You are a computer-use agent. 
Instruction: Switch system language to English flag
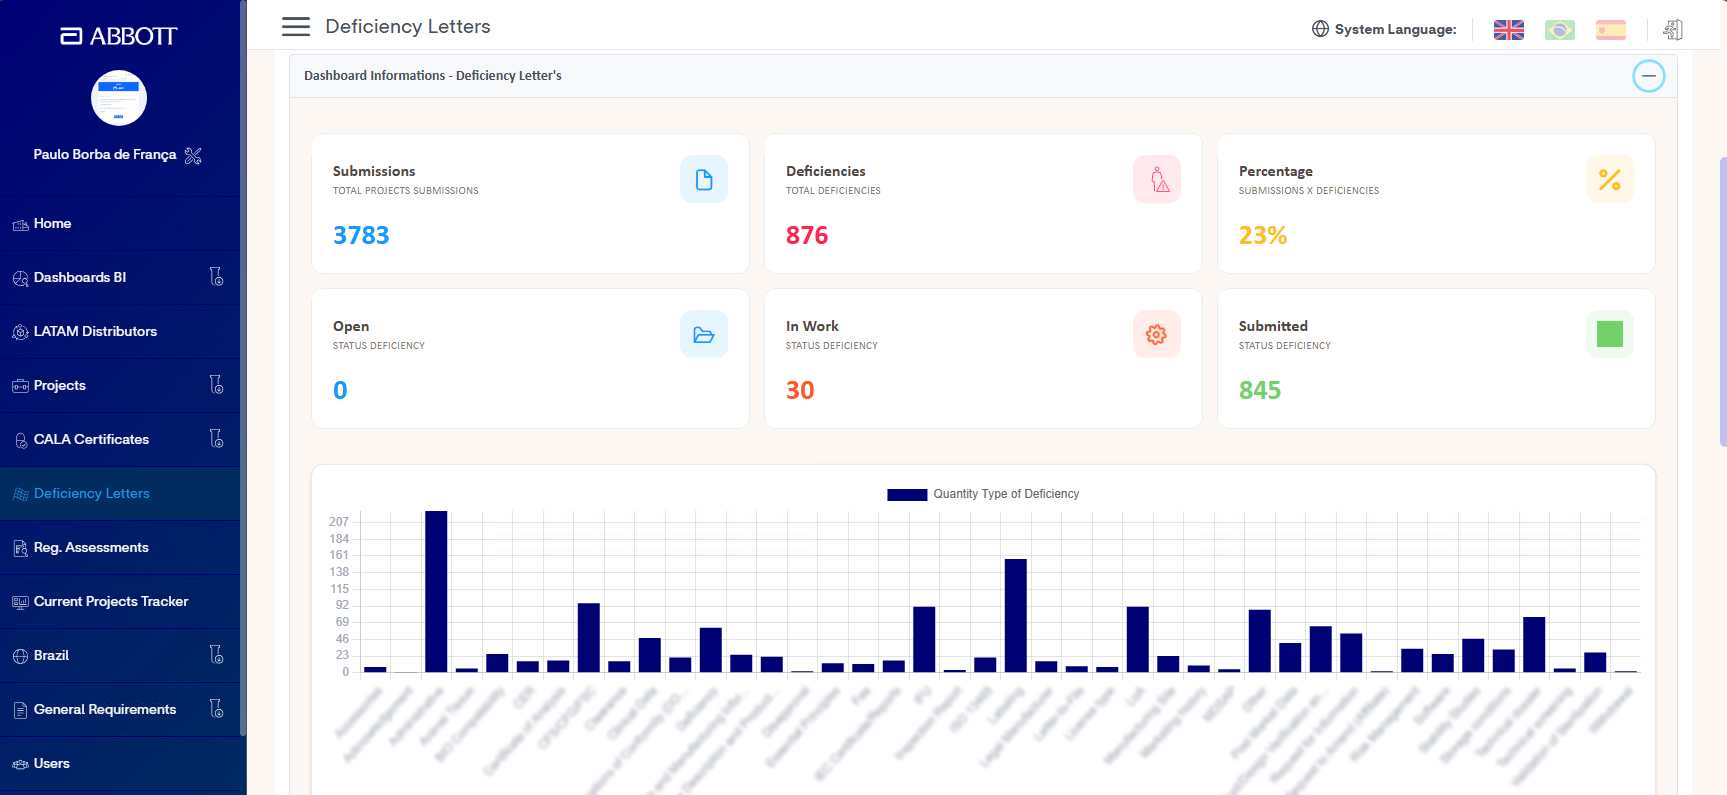pyautogui.click(x=1508, y=30)
